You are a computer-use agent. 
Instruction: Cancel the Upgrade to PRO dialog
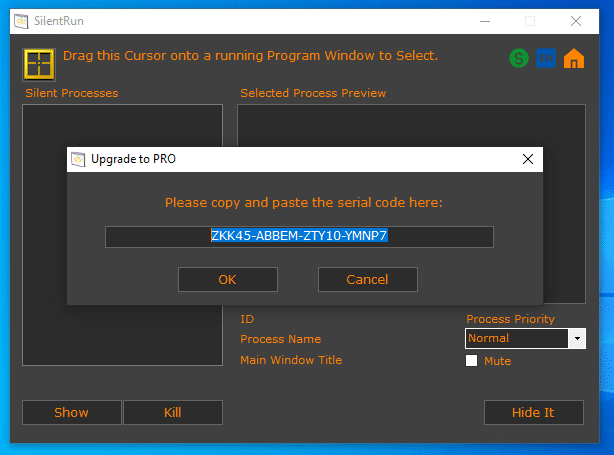point(368,280)
